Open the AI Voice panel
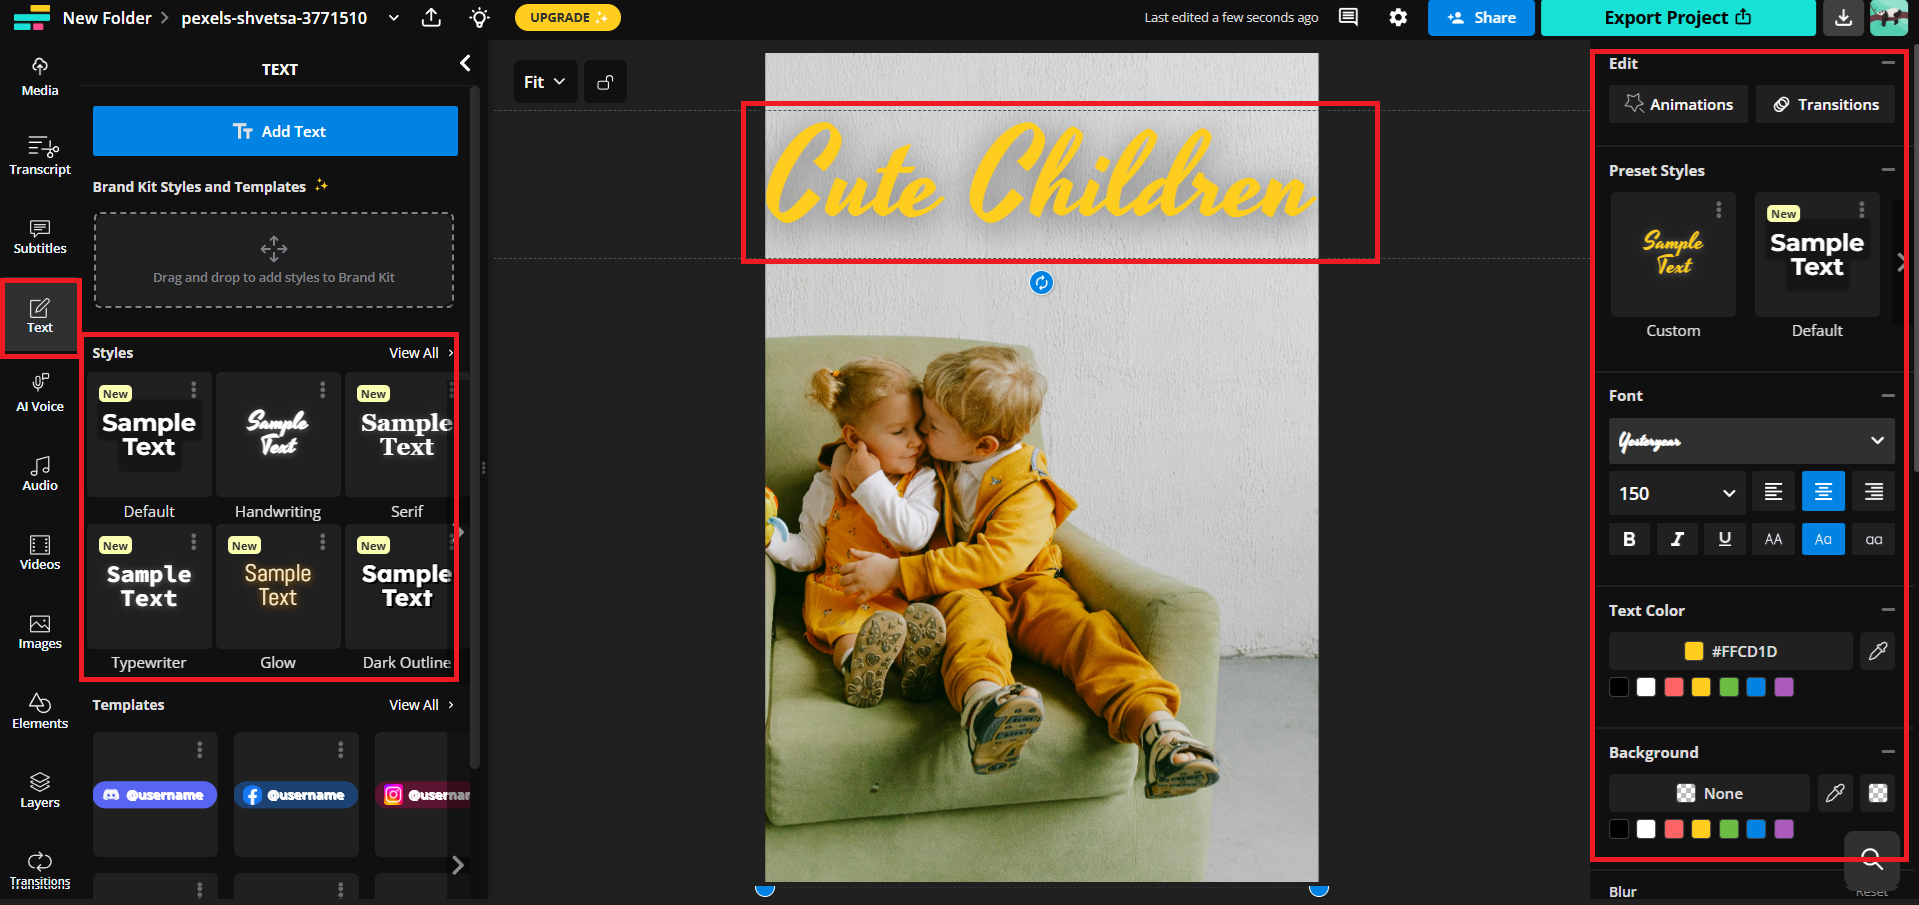Viewport: 1919px width, 905px height. 39,392
